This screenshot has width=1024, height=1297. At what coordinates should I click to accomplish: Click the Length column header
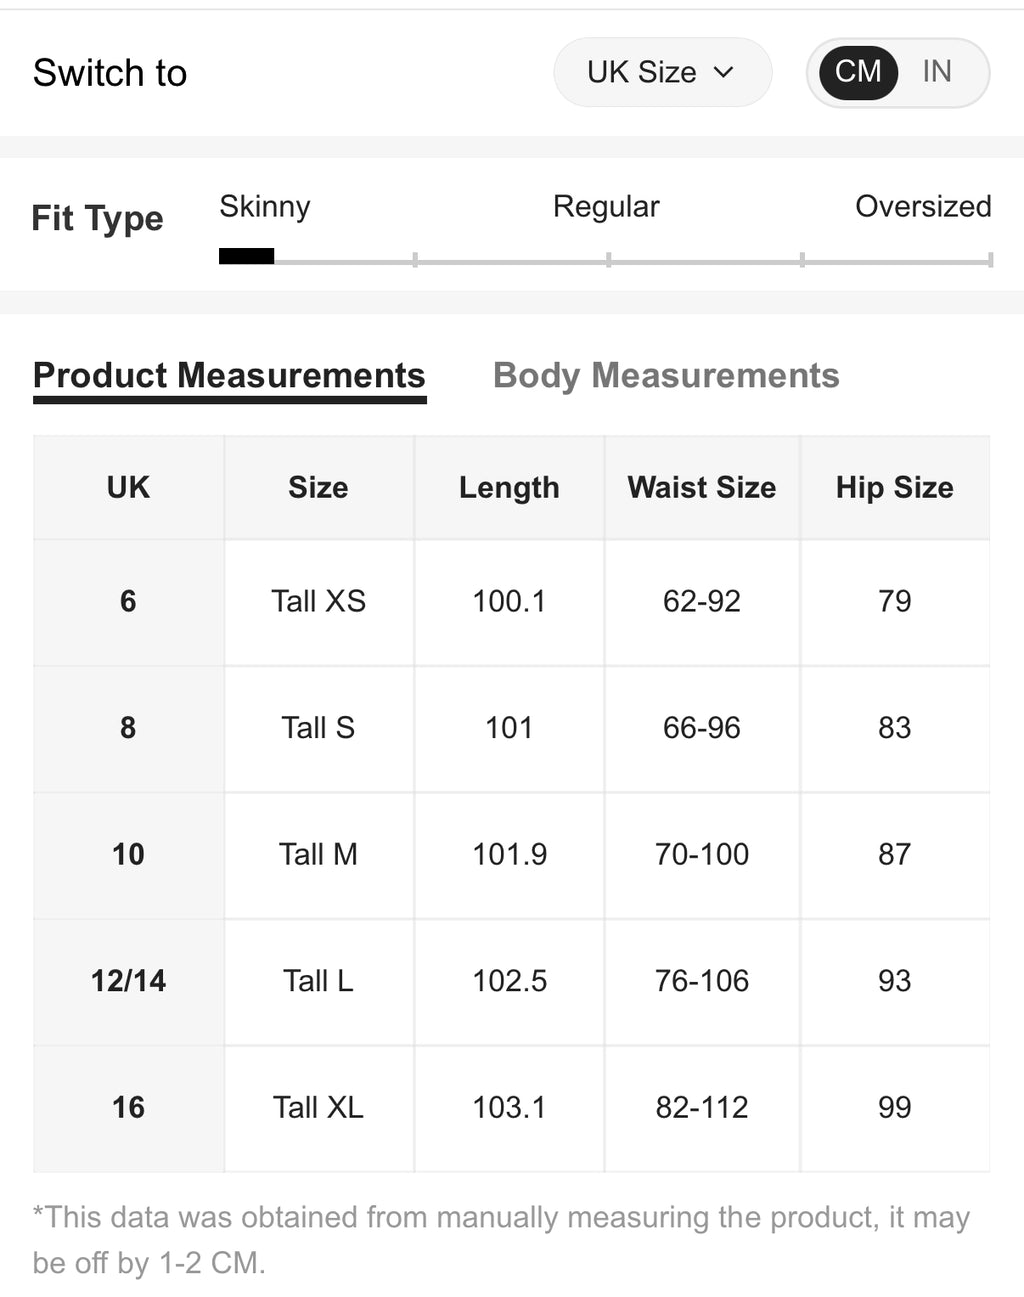(509, 487)
